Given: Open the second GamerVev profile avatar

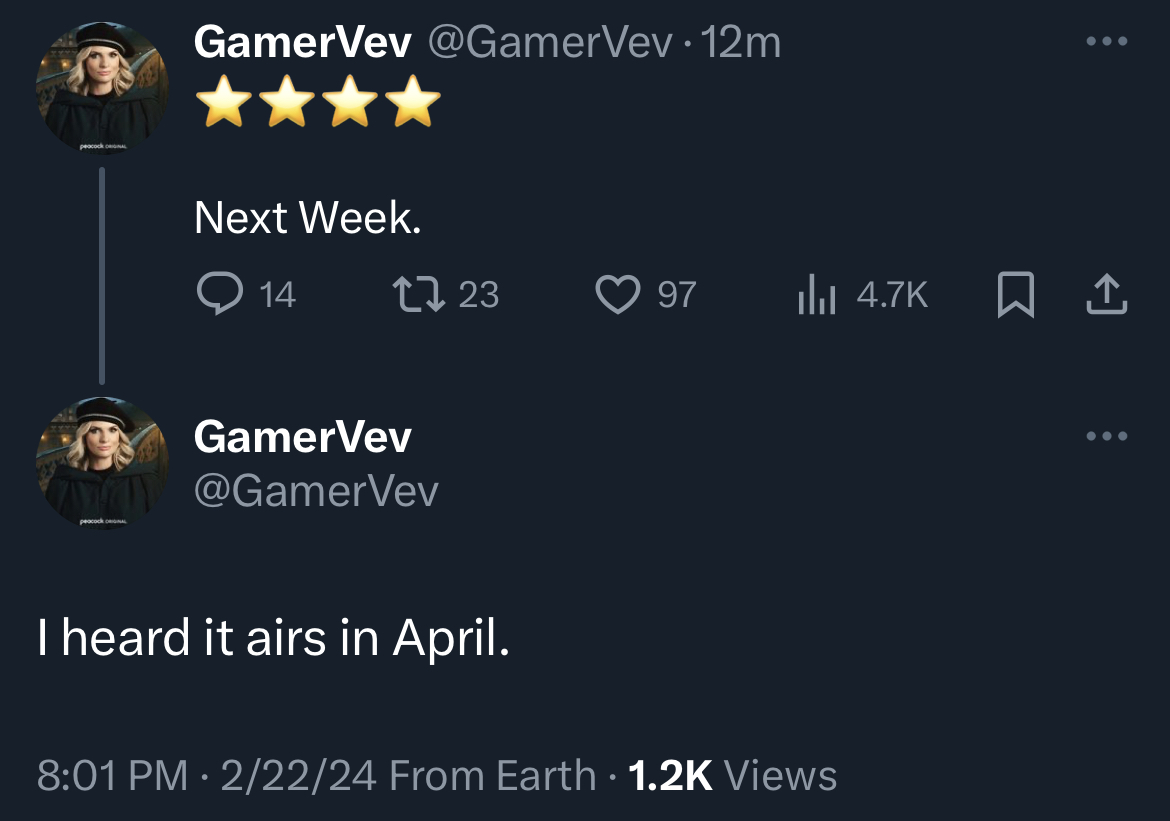Looking at the screenshot, I should [102, 463].
